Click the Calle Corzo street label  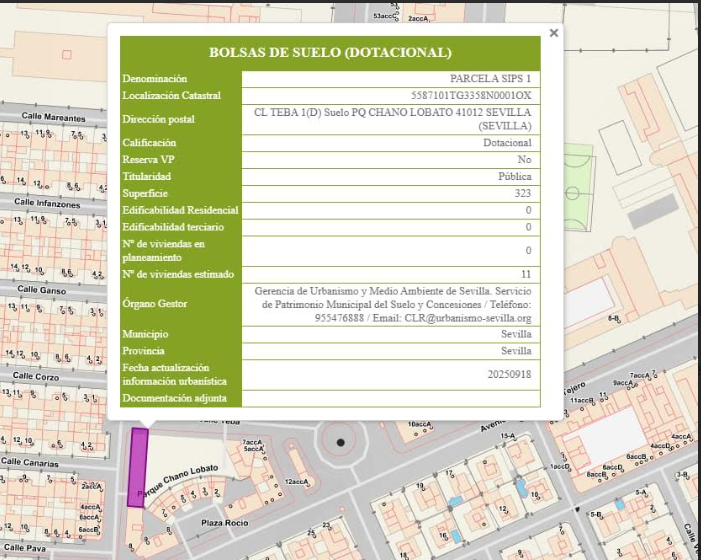(x=36, y=377)
